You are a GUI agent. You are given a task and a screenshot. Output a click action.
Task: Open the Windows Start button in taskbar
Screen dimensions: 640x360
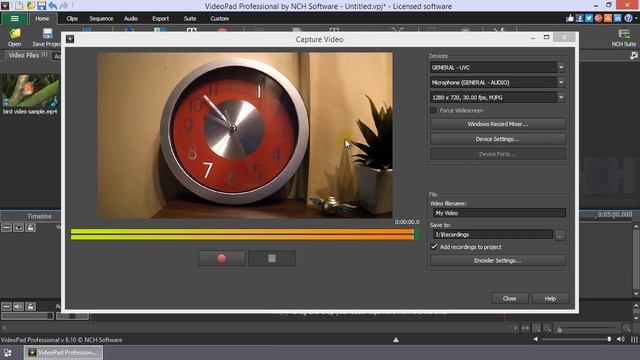coord(8,353)
